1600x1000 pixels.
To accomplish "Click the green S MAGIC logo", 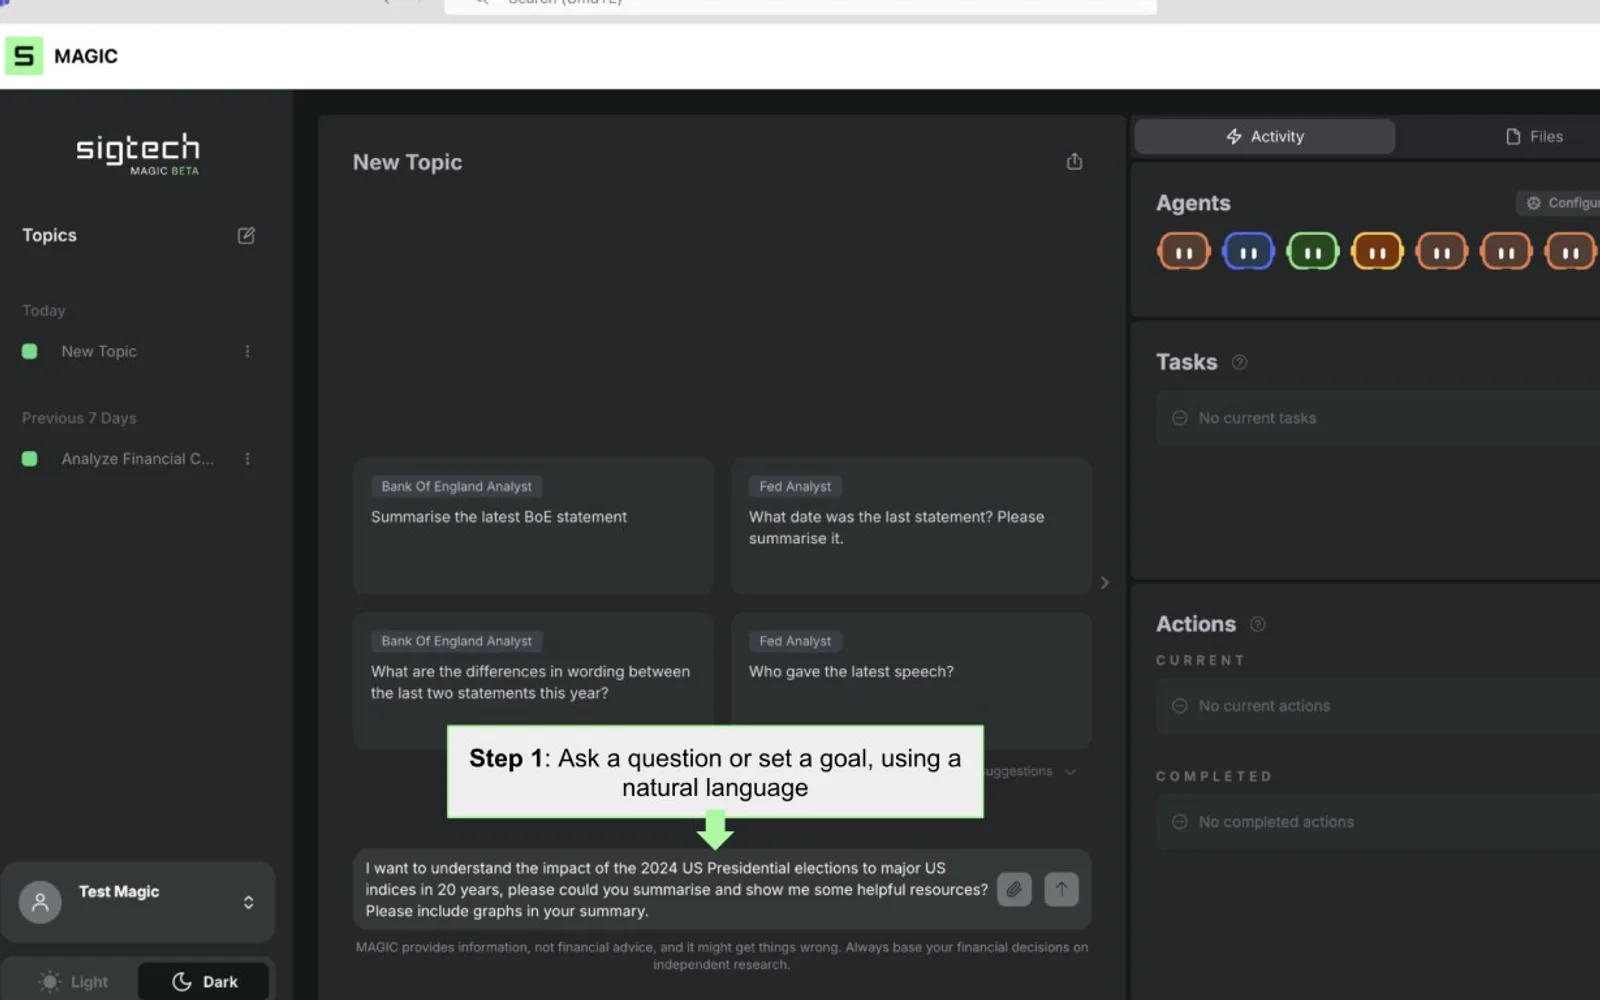I will pos(24,56).
